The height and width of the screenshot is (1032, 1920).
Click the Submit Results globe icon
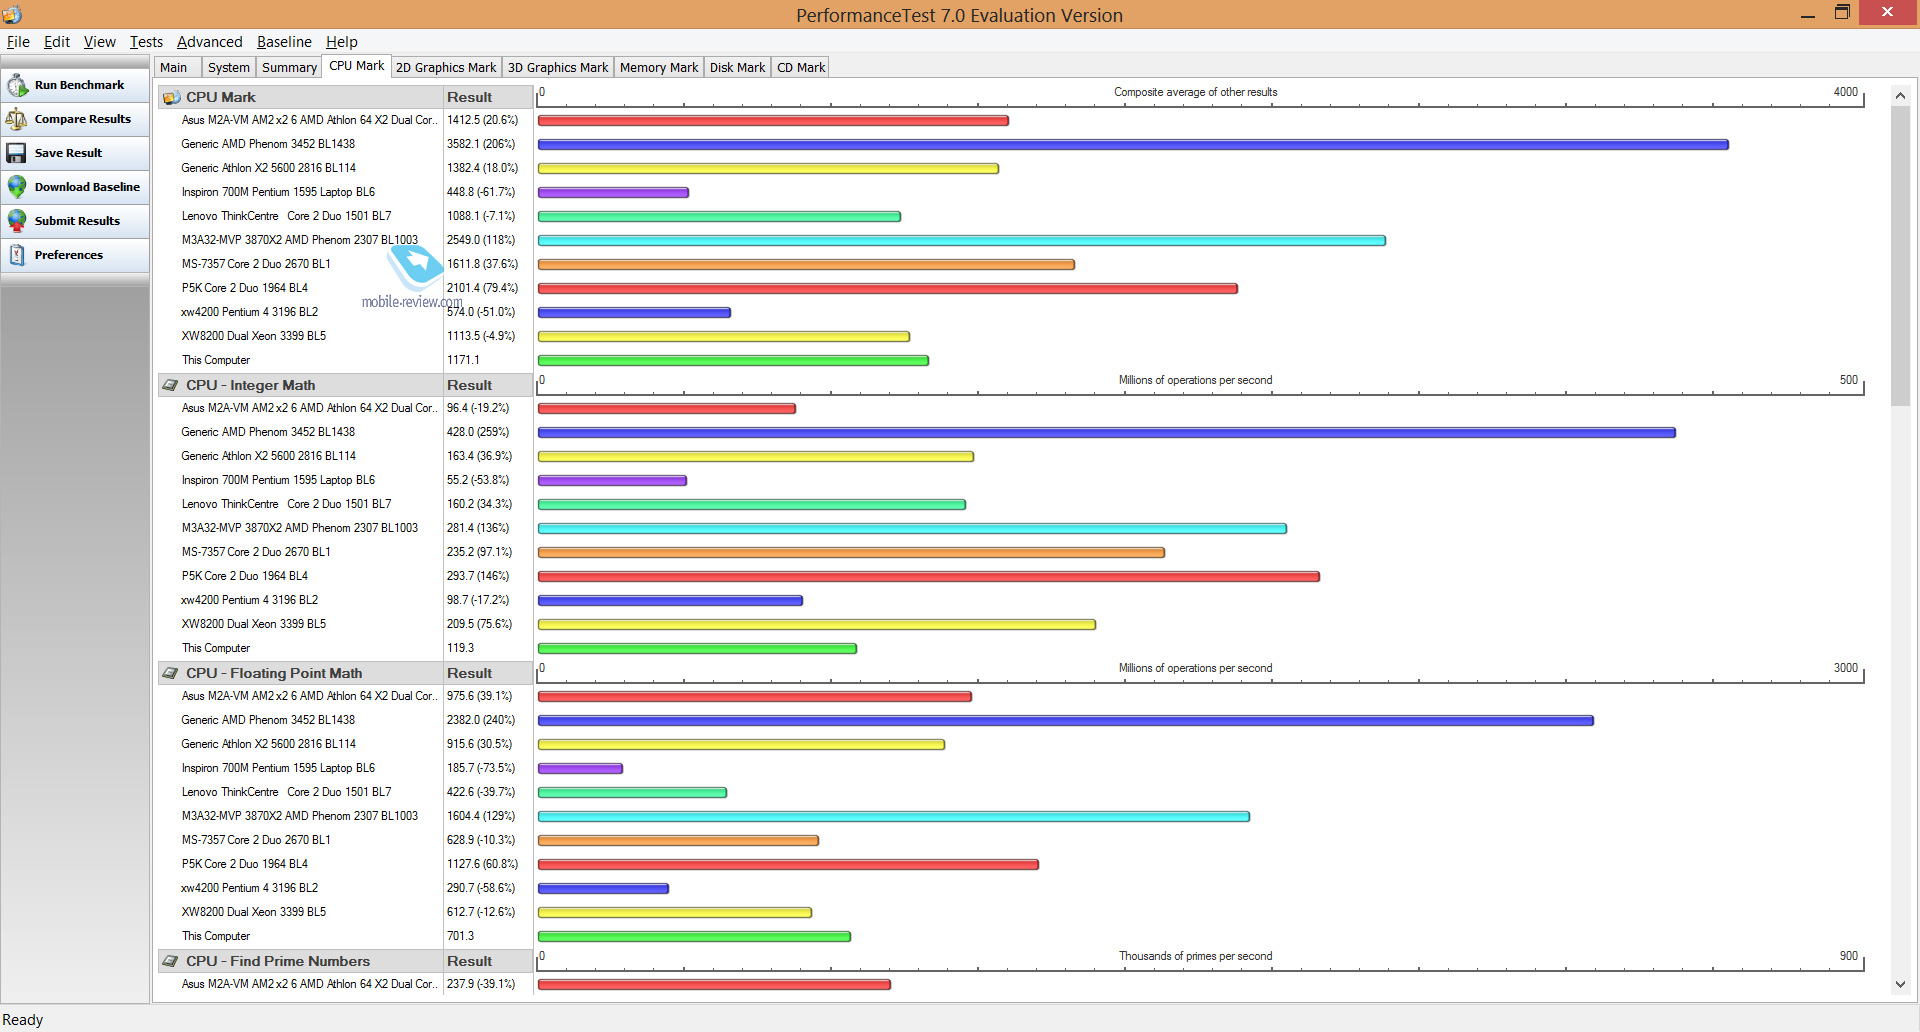[x=17, y=221]
